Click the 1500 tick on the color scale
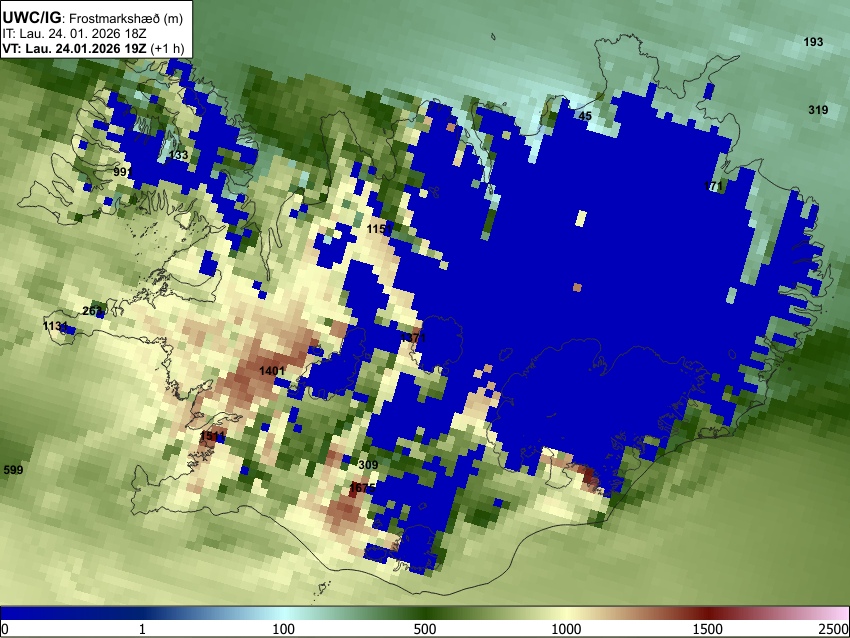The image size is (850, 638). tap(708, 629)
